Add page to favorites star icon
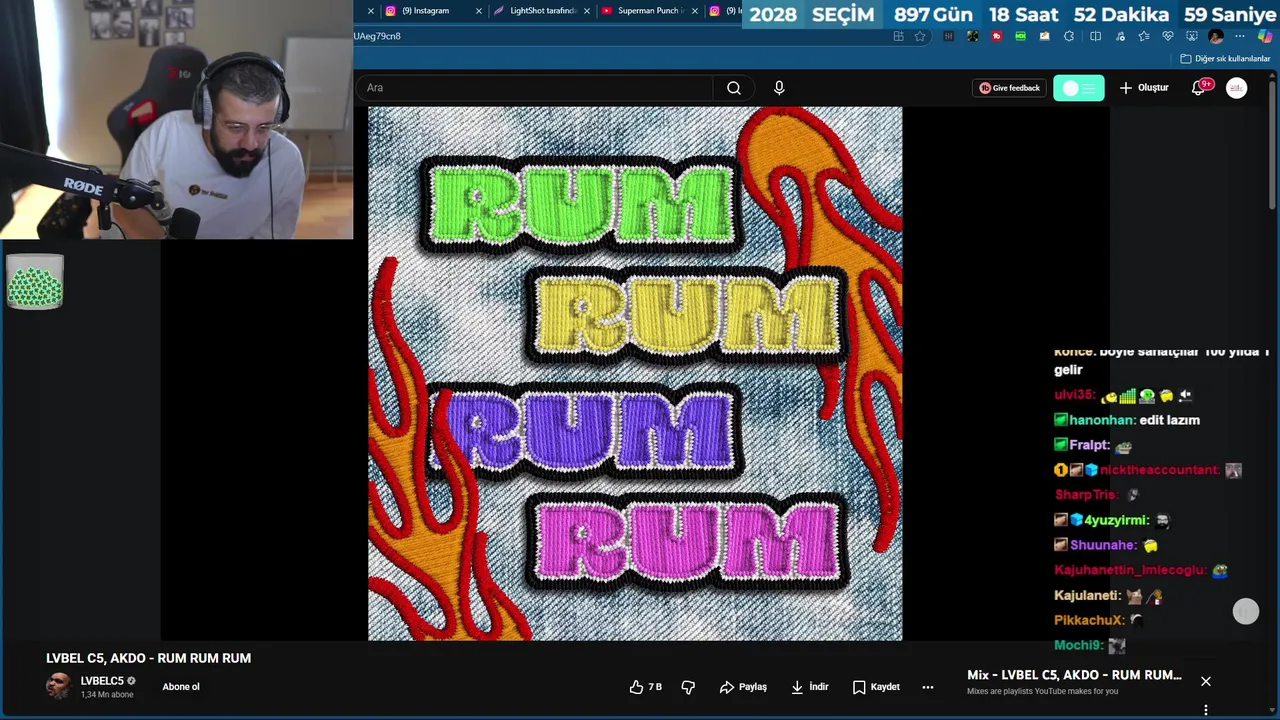The image size is (1280, 720). 920,36
